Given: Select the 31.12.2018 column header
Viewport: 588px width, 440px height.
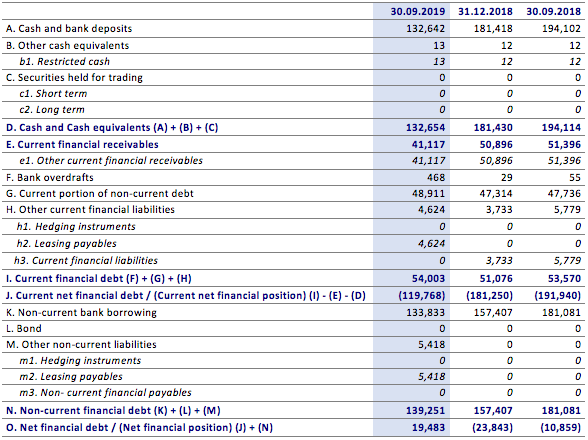Looking at the screenshot, I should coord(485,11).
